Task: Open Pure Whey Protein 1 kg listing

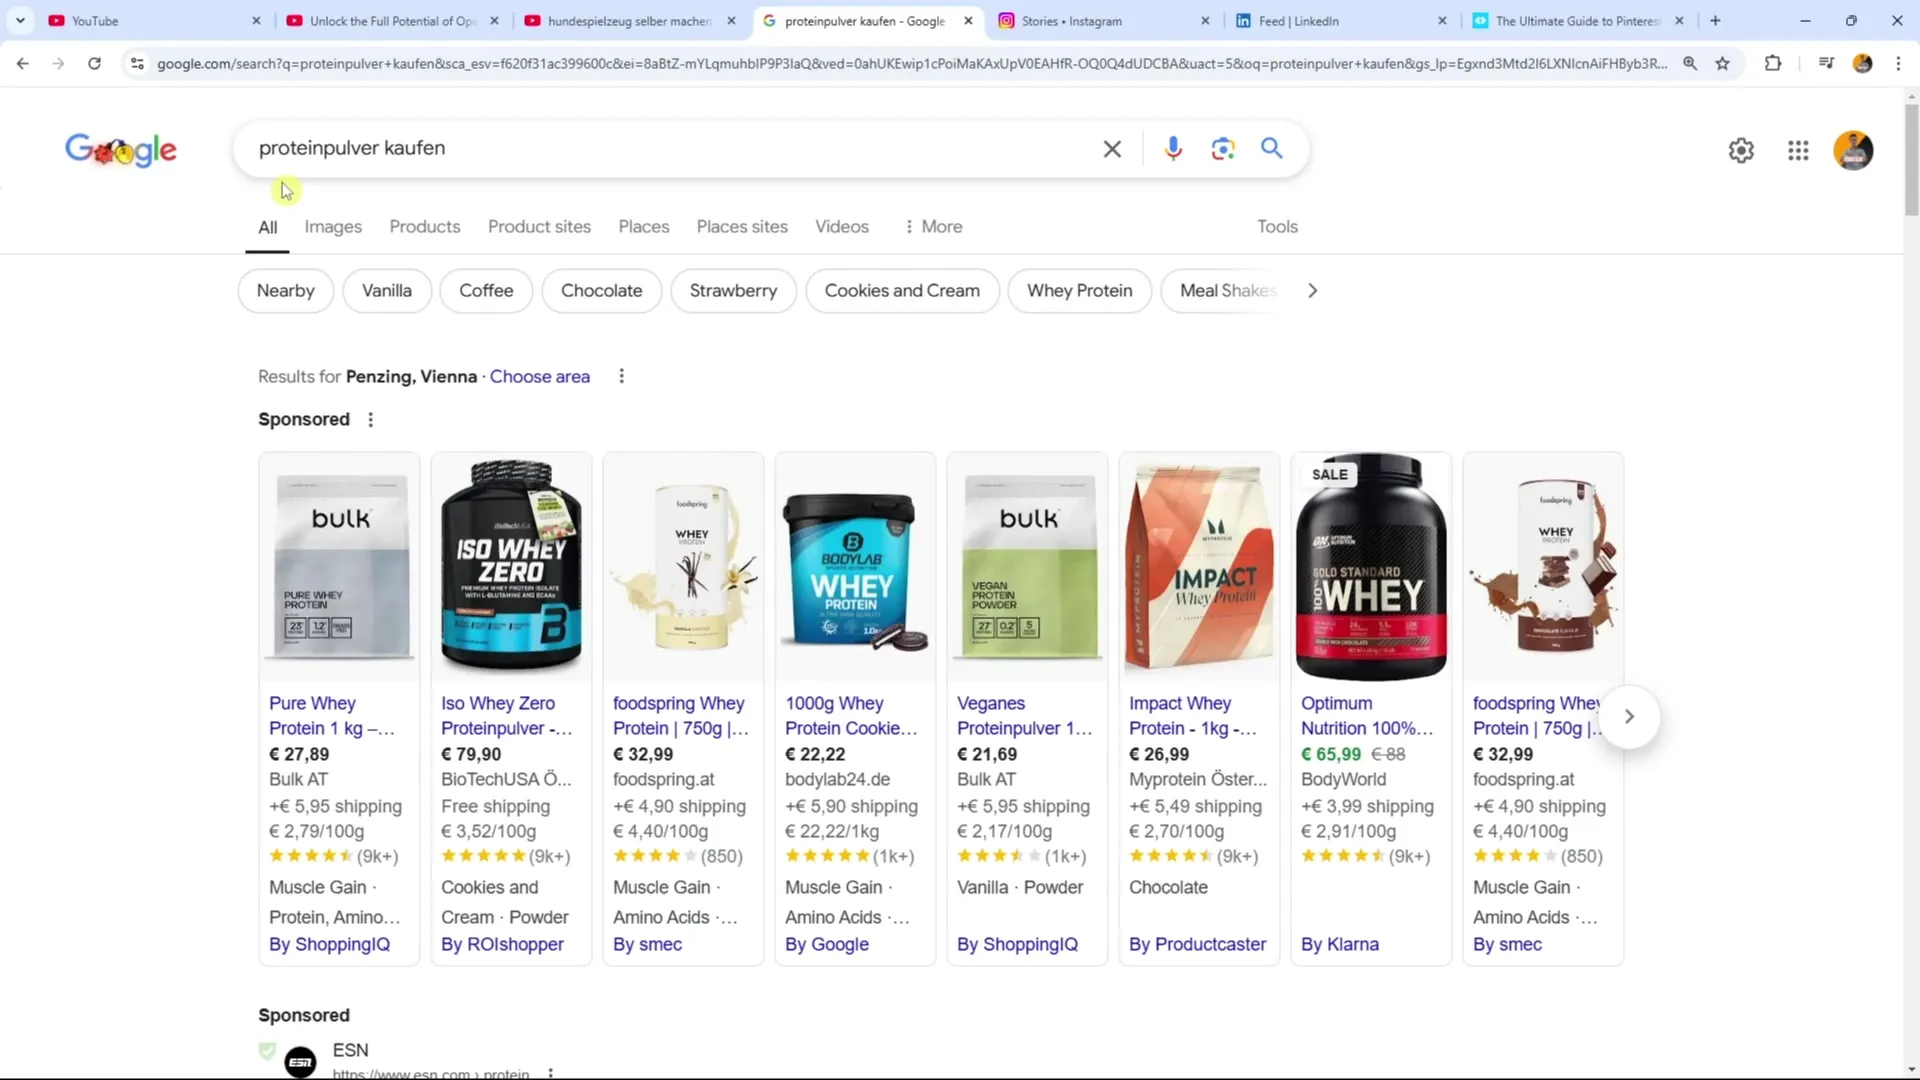Action: pos(331,716)
